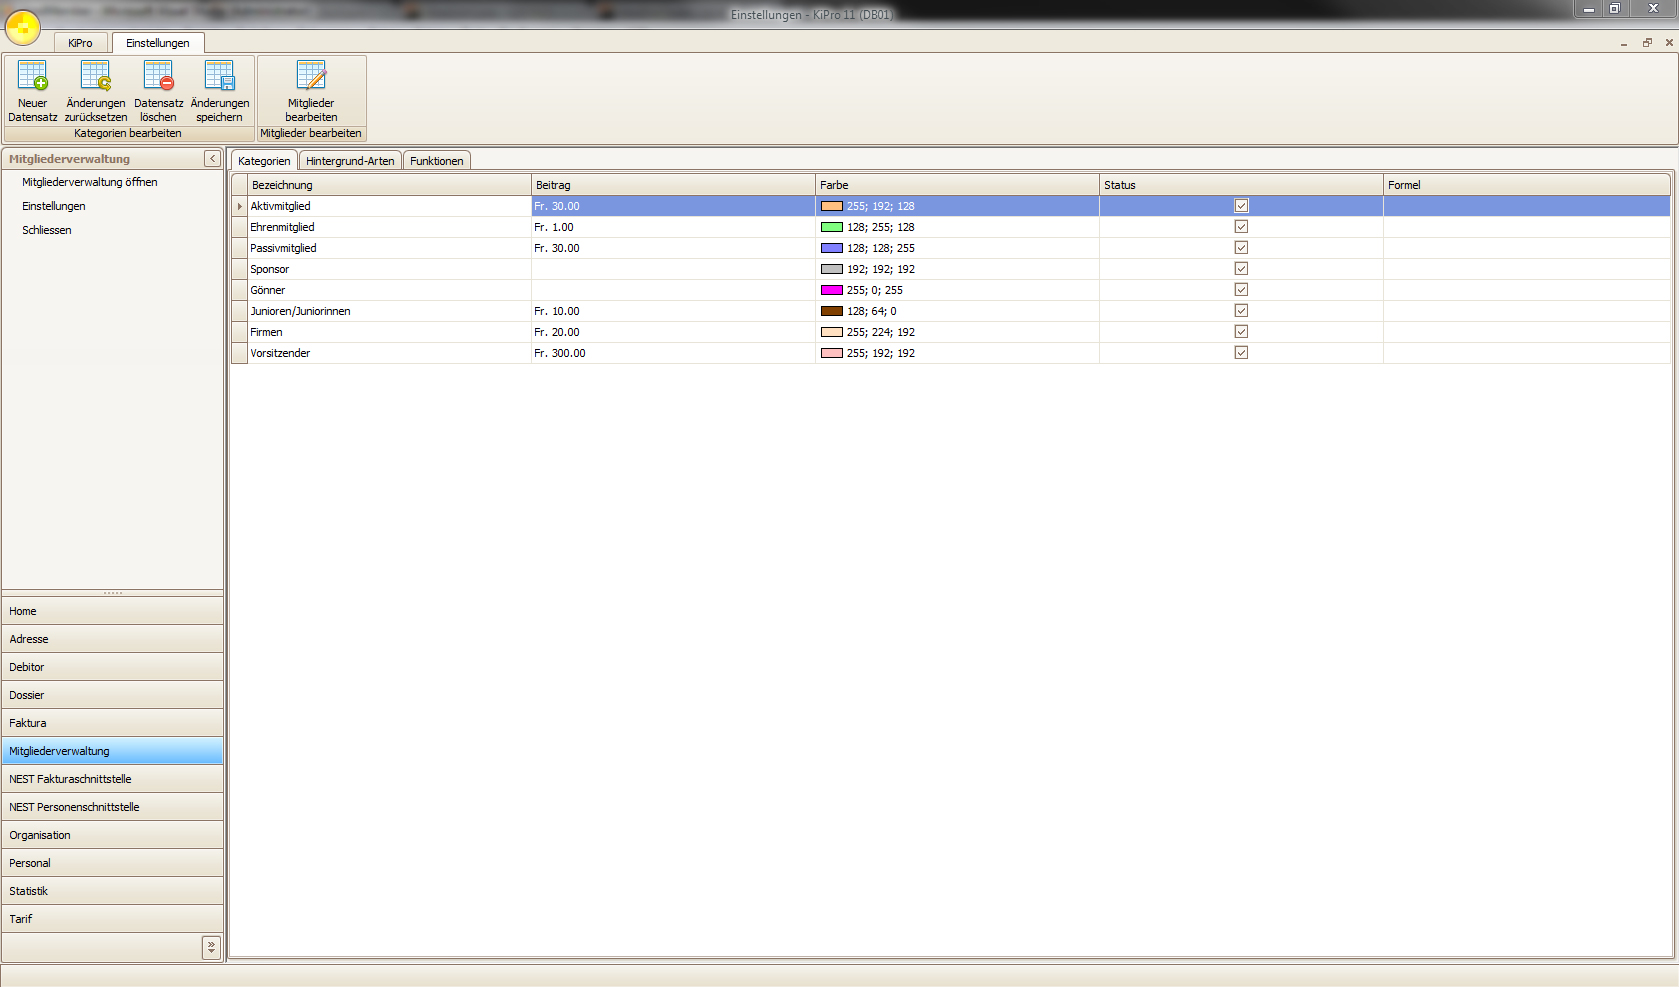
Task: Click the Änderungen speichern icon
Action: click(219, 77)
